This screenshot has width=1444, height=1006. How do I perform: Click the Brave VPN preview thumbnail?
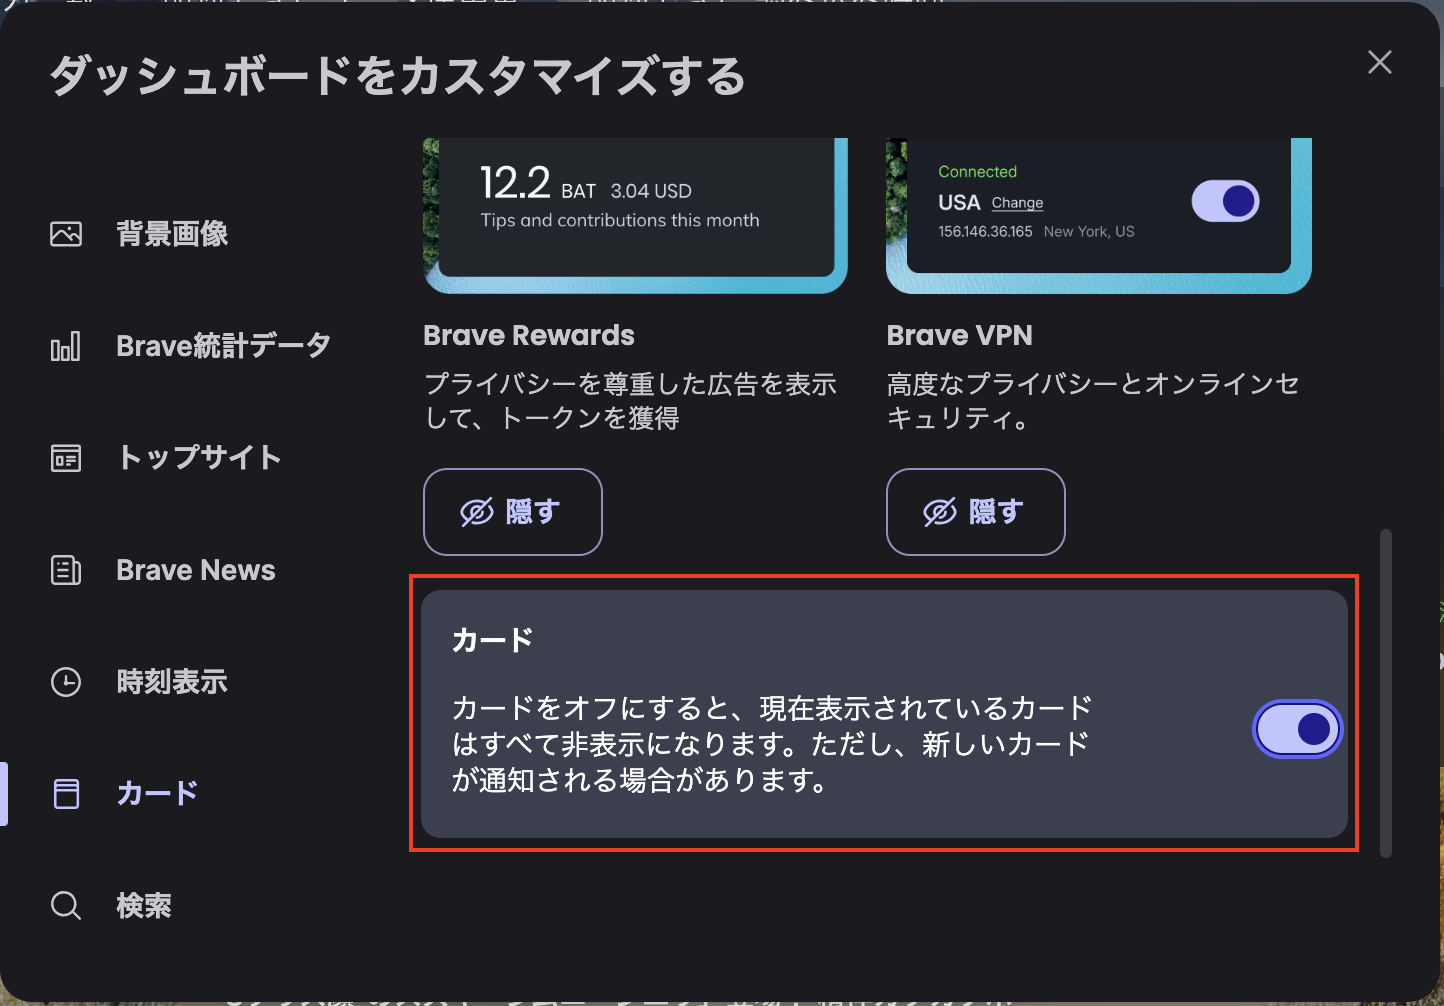pos(1099,216)
